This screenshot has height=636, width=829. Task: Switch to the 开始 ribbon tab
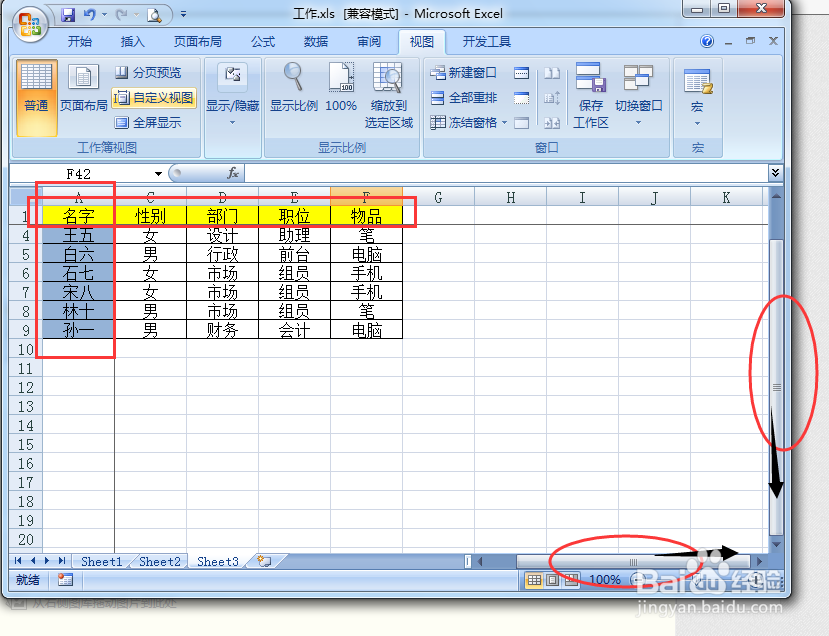pyautogui.click(x=79, y=42)
